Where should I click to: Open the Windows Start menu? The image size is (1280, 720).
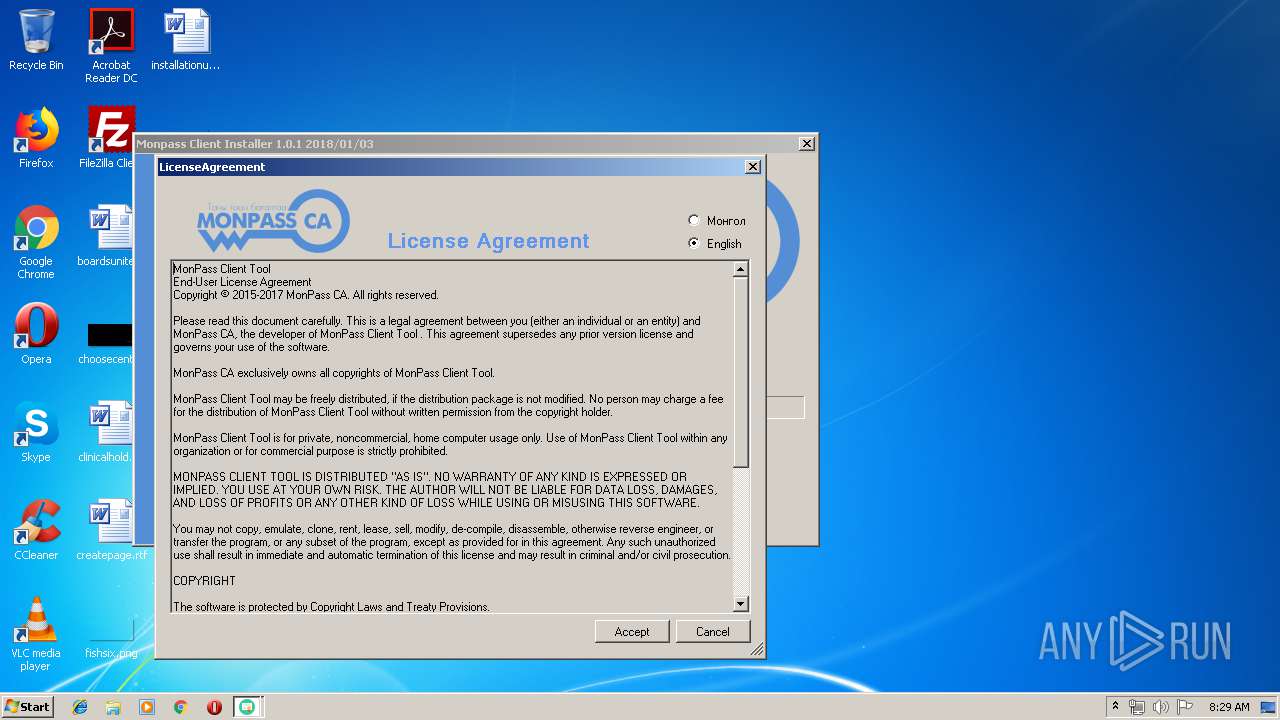(27, 706)
